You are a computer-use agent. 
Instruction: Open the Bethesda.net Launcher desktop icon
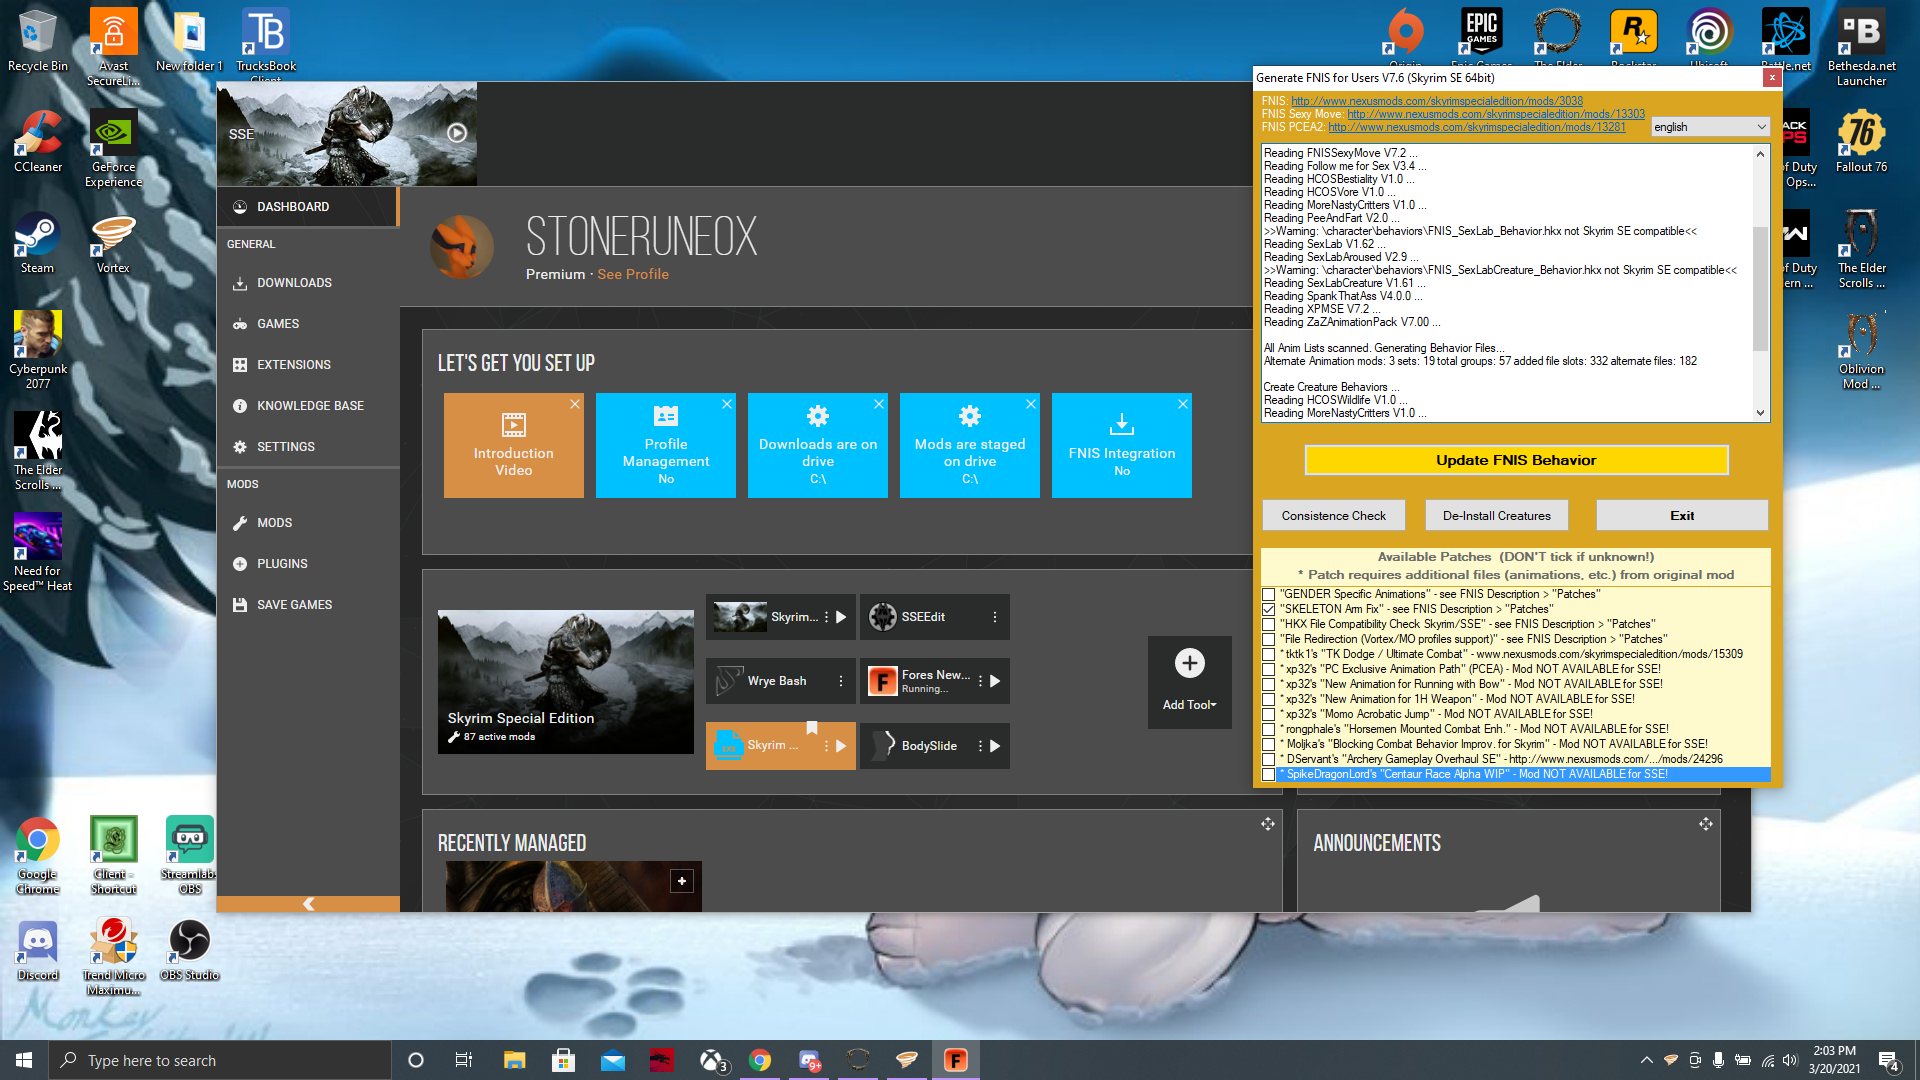tap(1861, 47)
